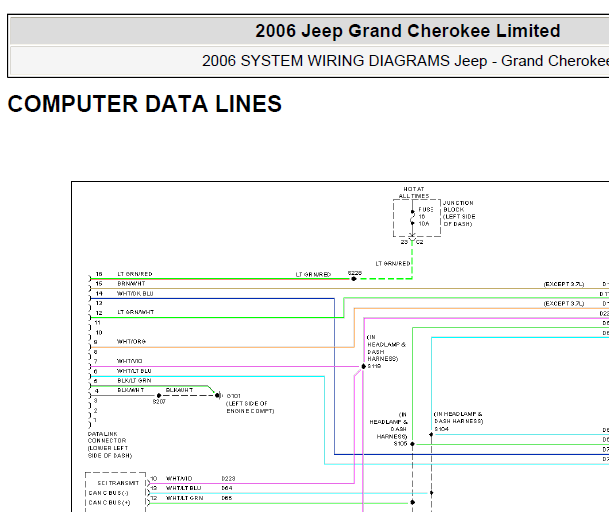Click the S207 splice label
609x512 pixels.
point(159,402)
